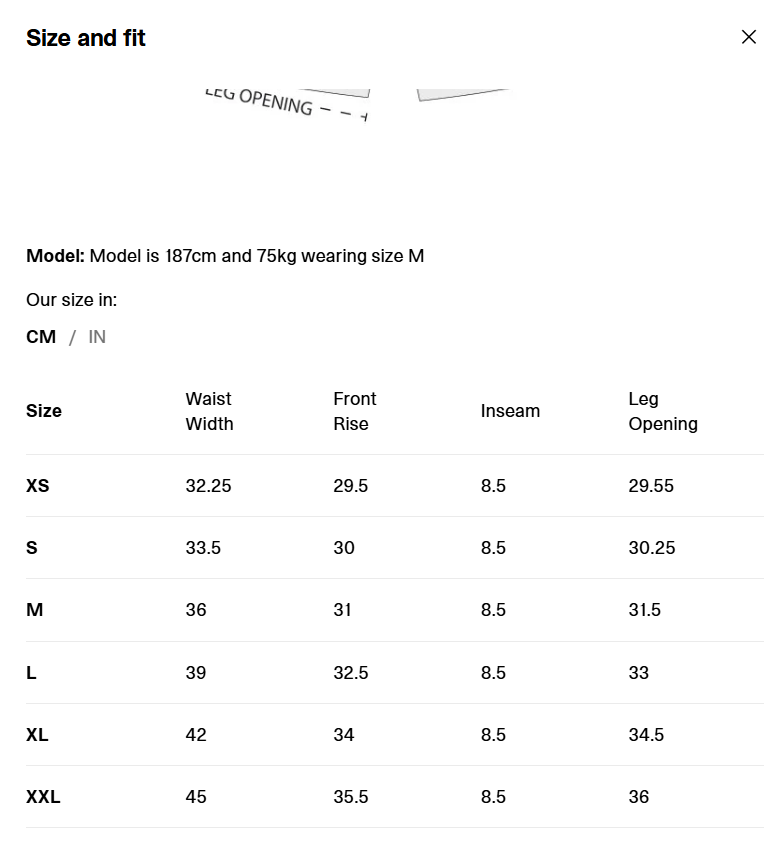Click the Leg Opening column header

point(663,411)
